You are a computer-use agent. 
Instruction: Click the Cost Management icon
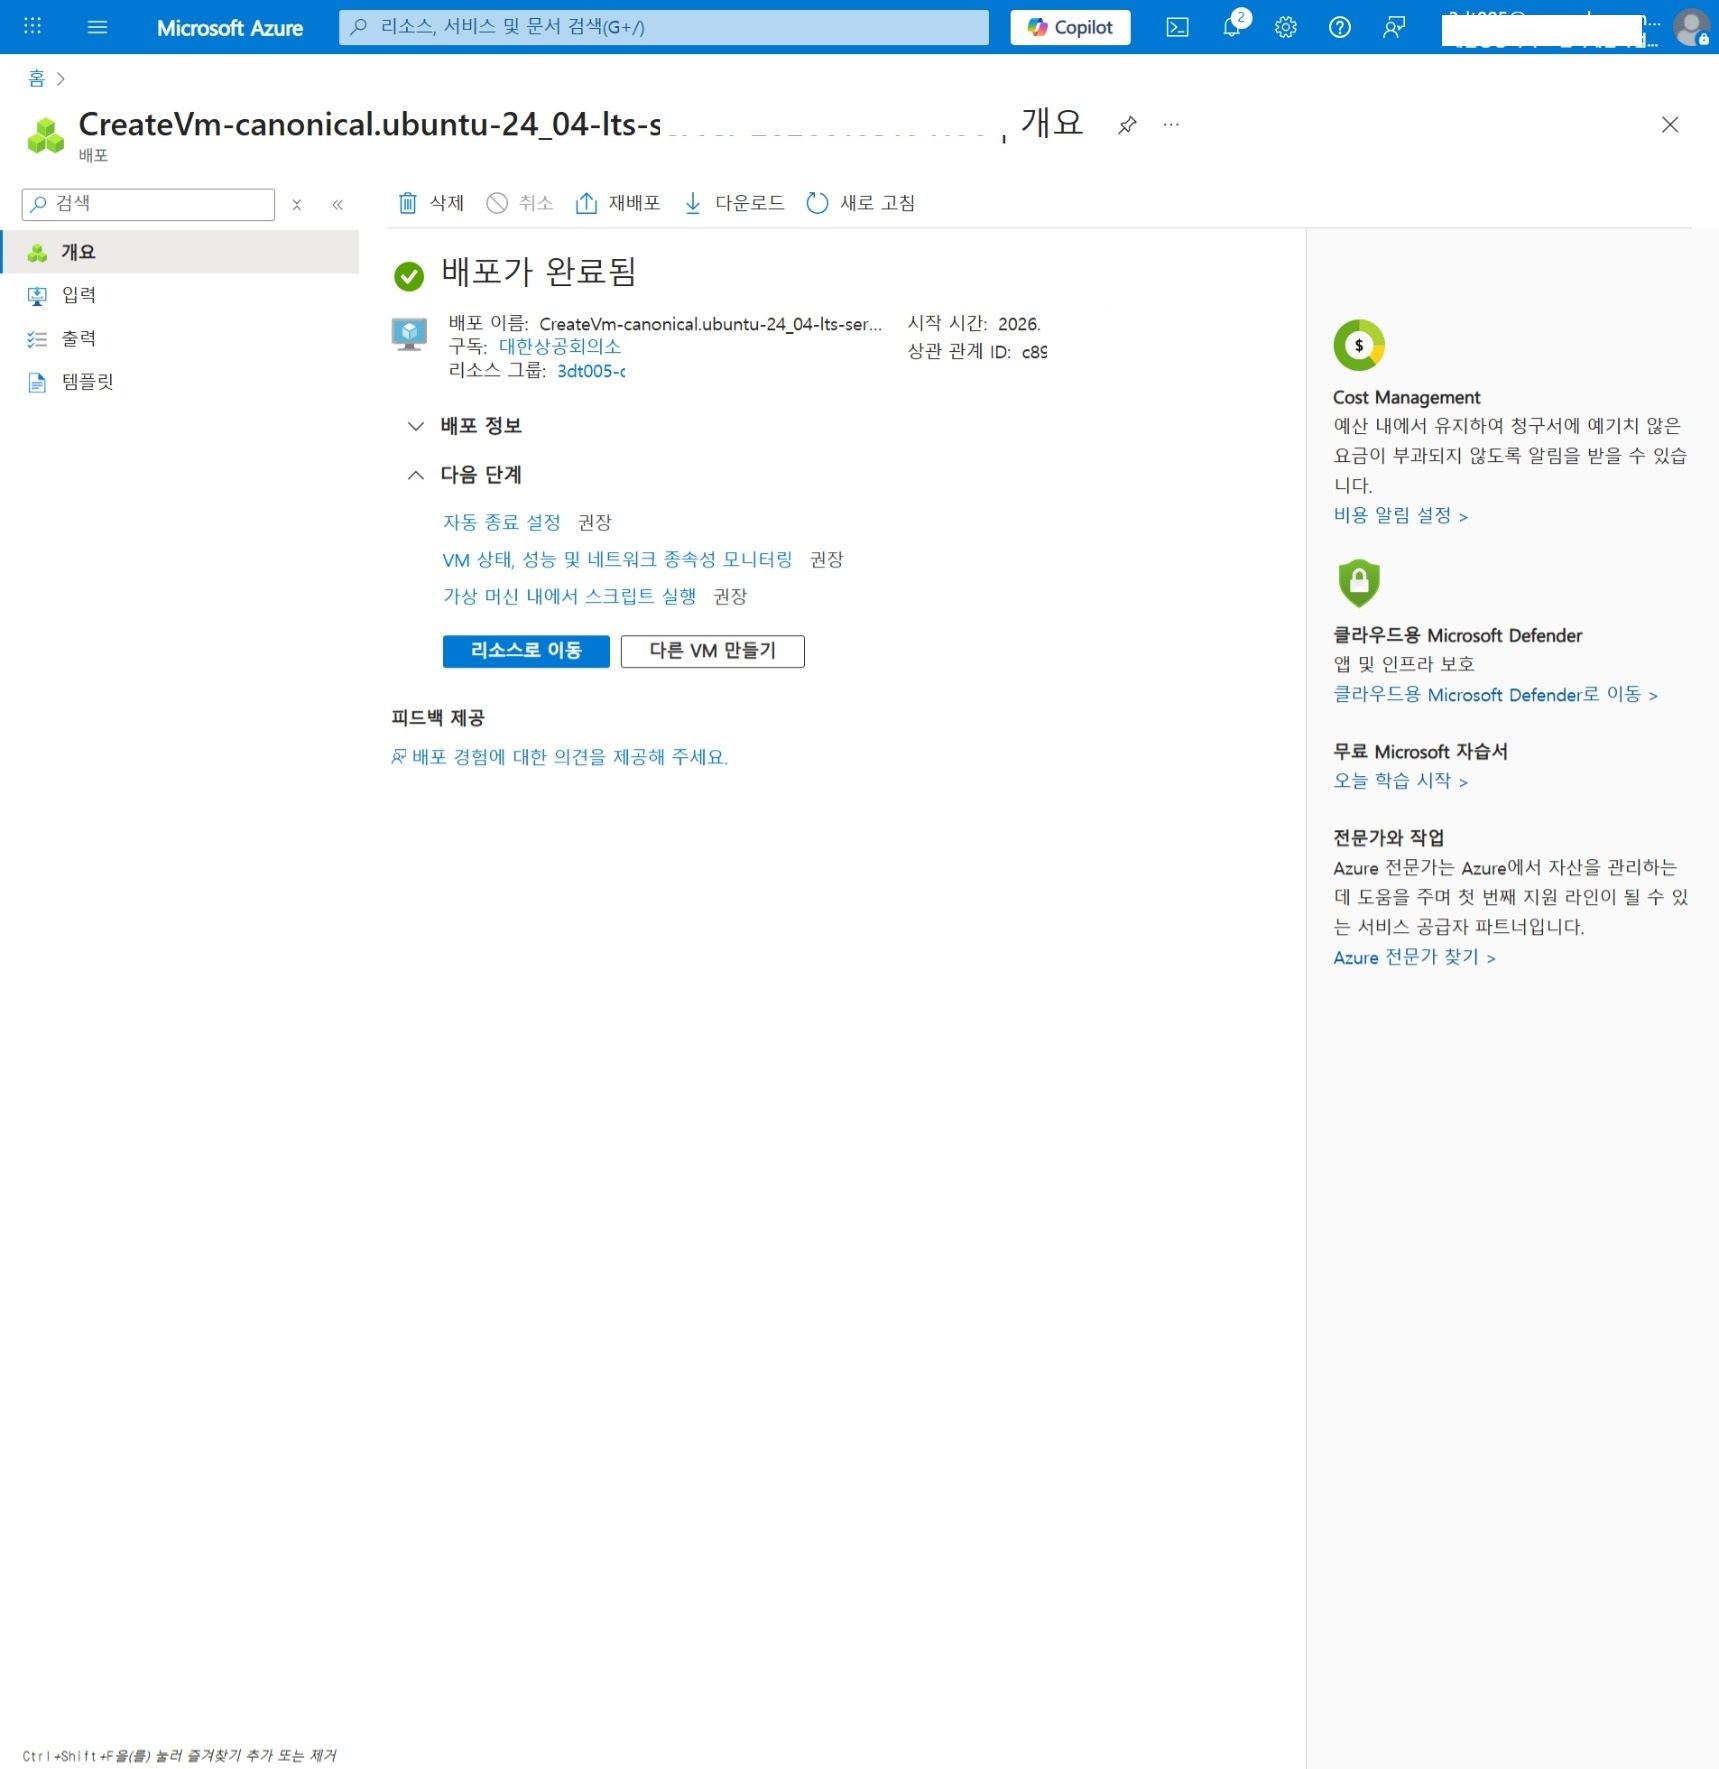pos(1359,345)
